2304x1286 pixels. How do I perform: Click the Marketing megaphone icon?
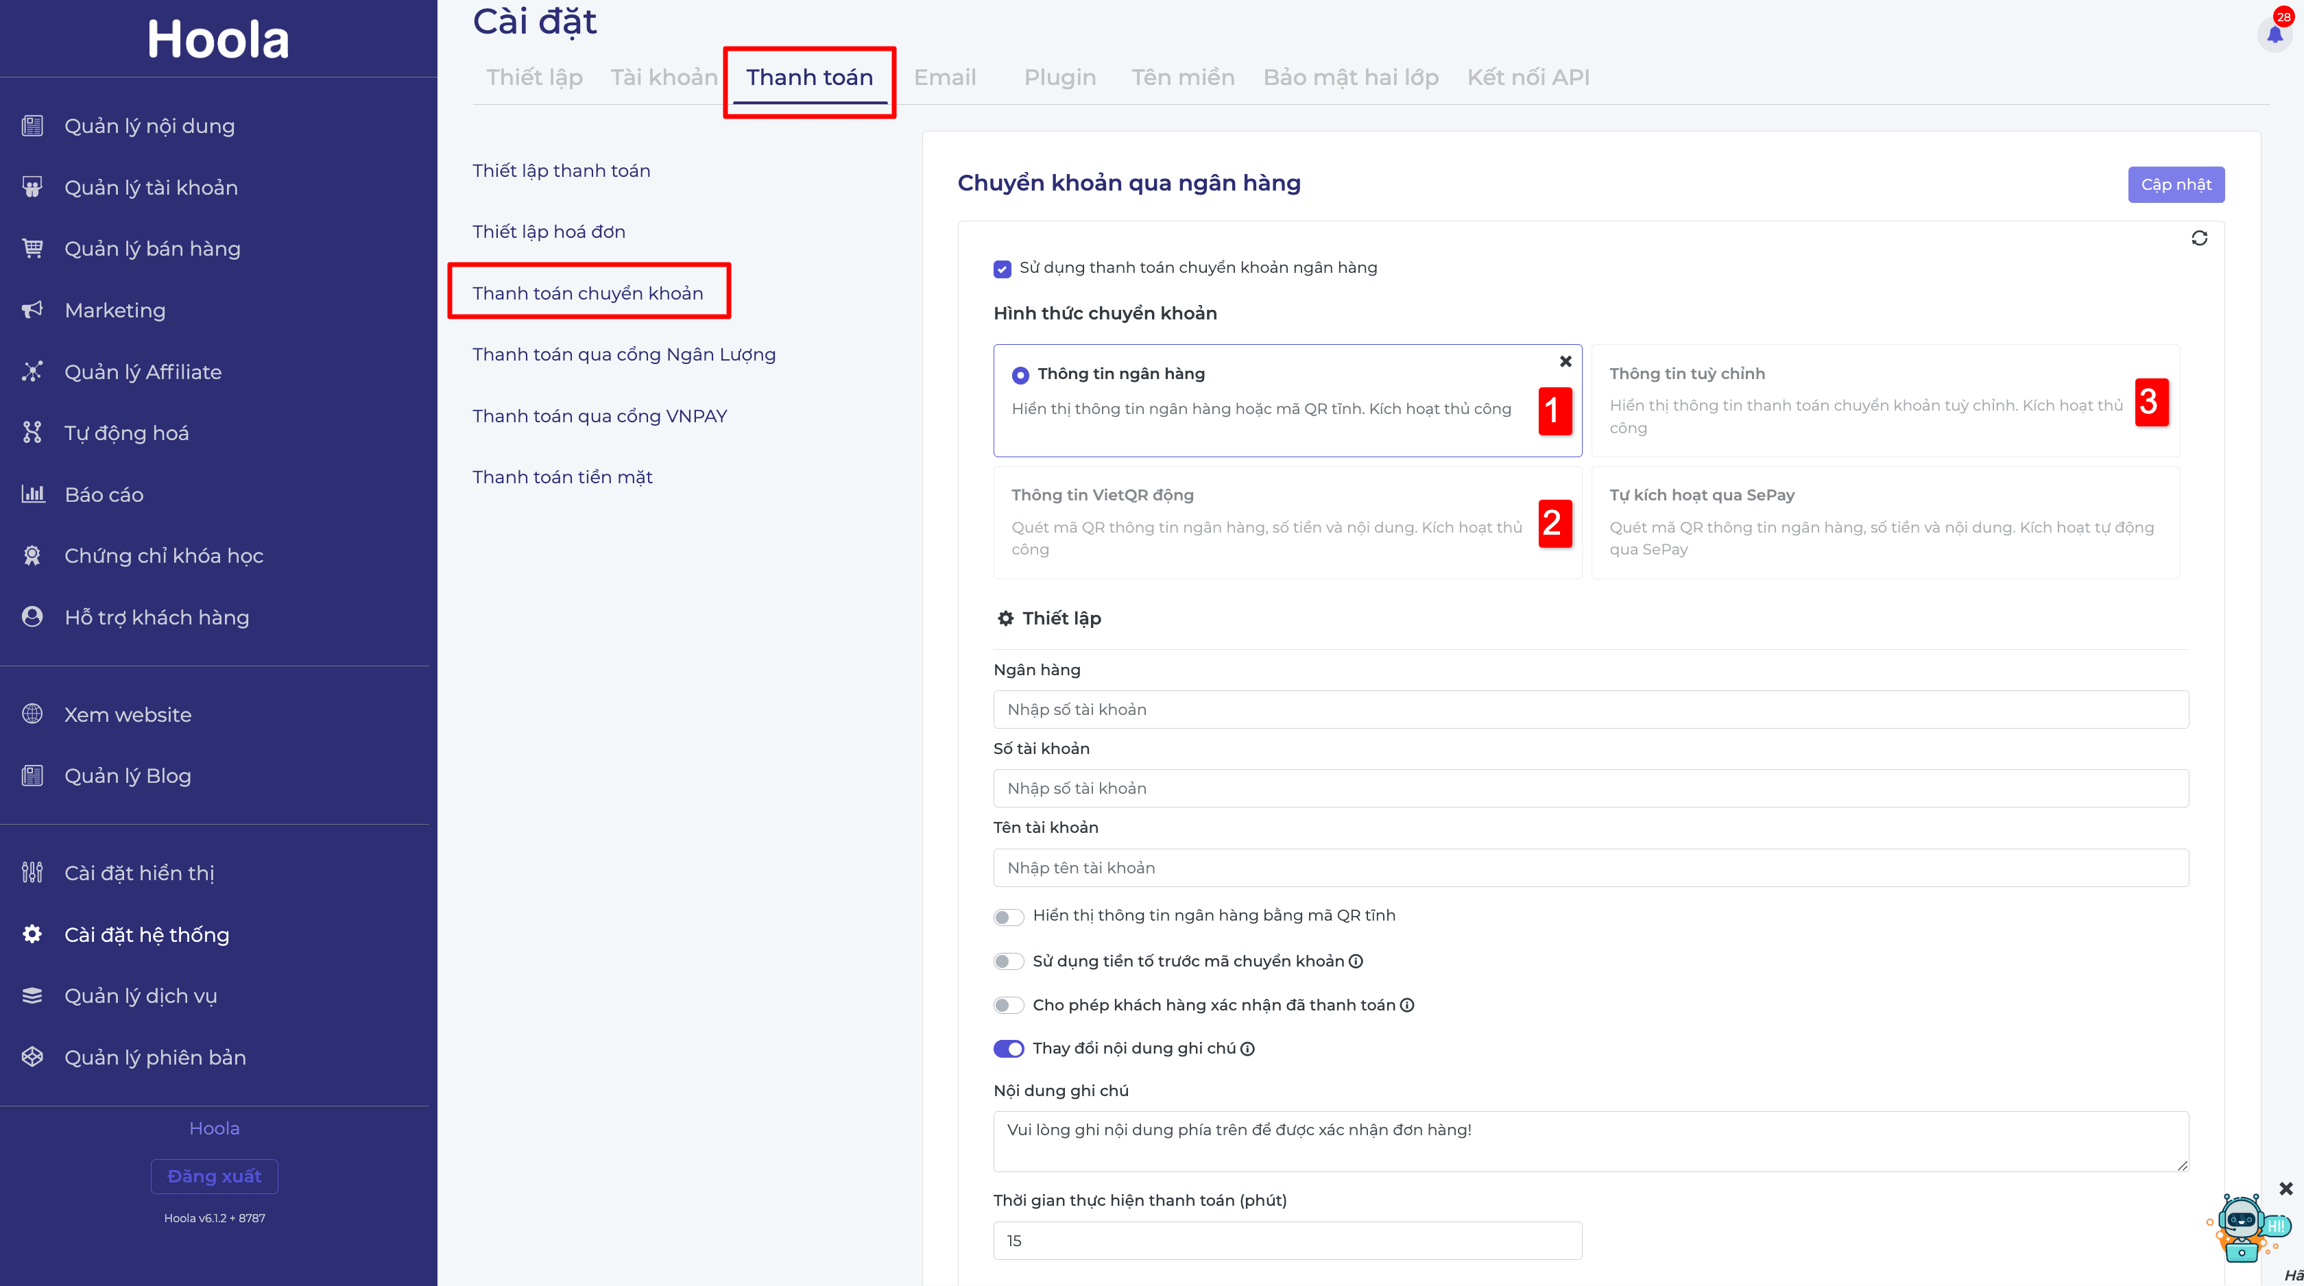(x=33, y=310)
